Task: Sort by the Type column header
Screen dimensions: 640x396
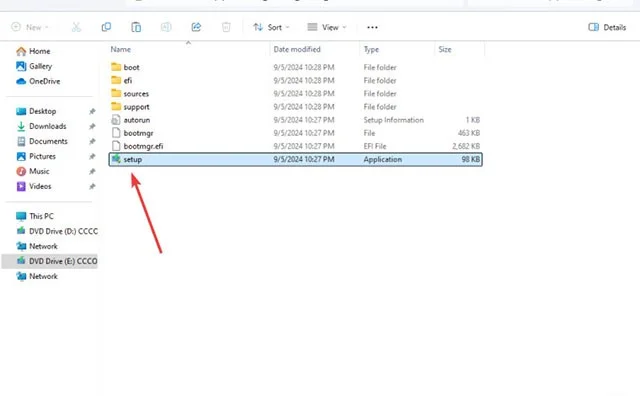Action: (371, 49)
